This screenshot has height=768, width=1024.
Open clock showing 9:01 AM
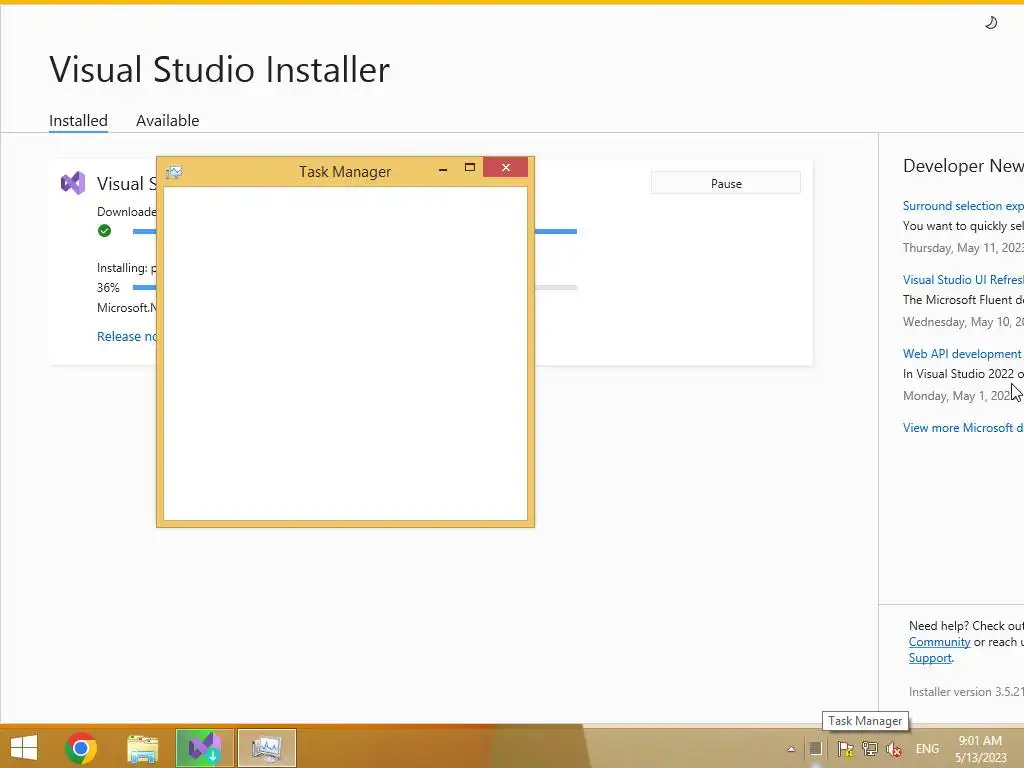981,749
